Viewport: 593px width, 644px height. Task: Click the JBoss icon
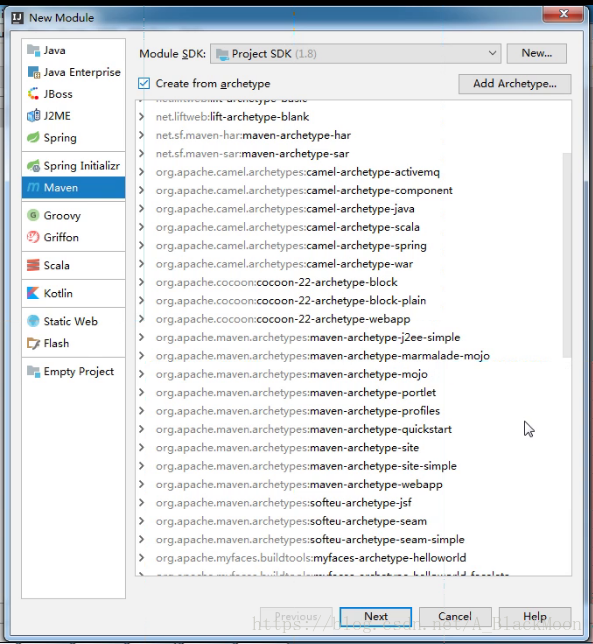[33, 94]
